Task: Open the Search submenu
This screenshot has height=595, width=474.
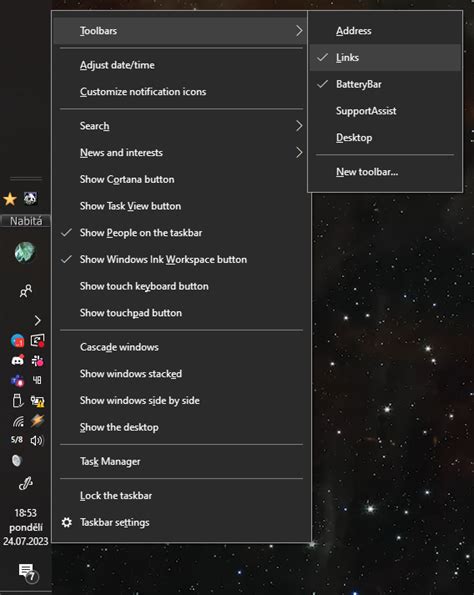Action: point(181,126)
